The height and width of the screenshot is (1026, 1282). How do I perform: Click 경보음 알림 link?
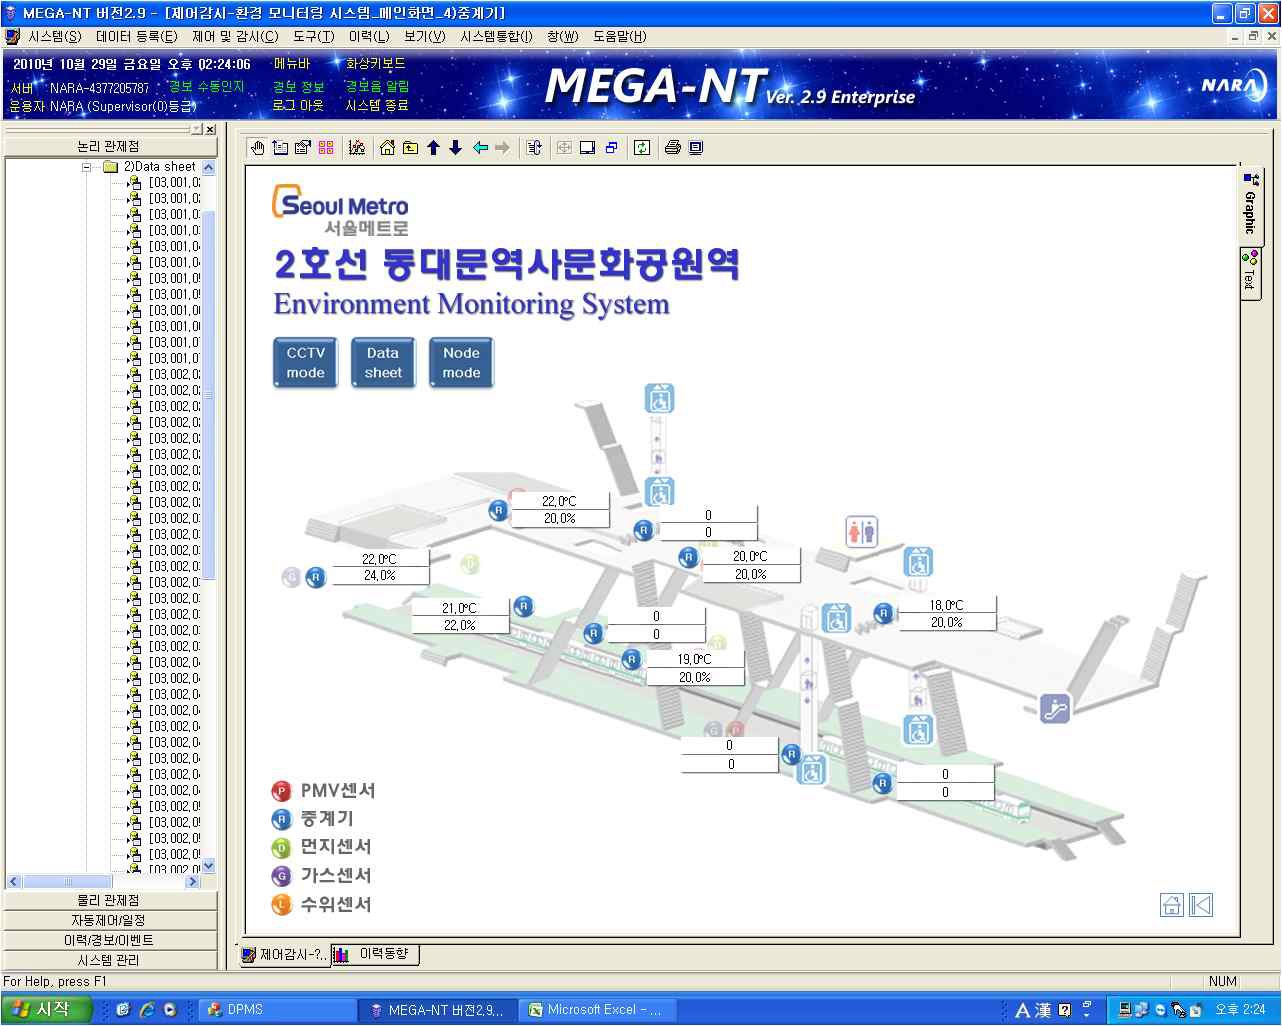pos(377,86)
